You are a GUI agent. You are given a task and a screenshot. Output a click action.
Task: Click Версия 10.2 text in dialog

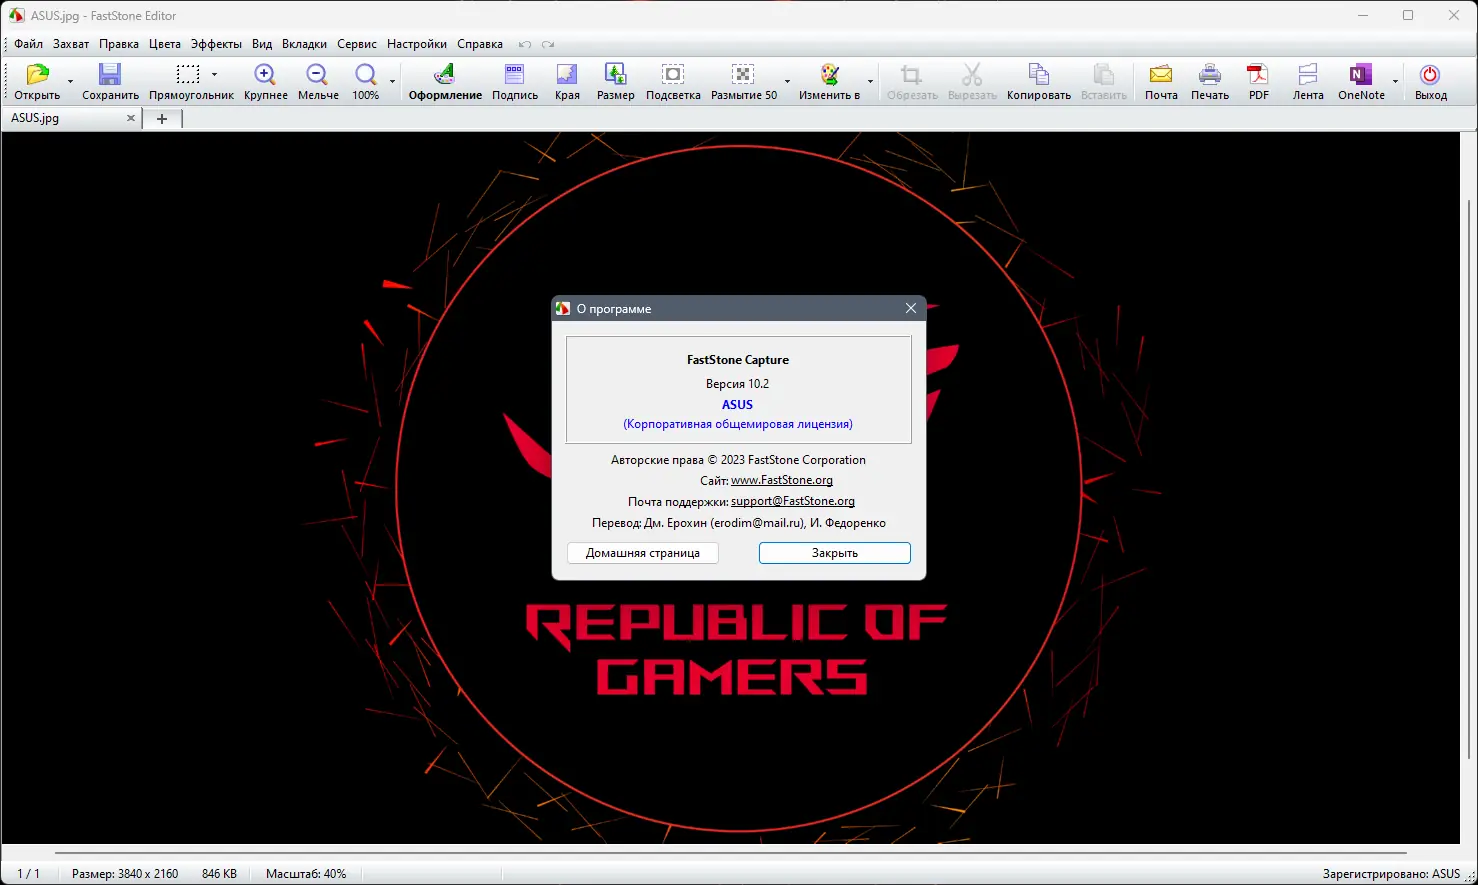pyautogui.click(x=738, y=383)
